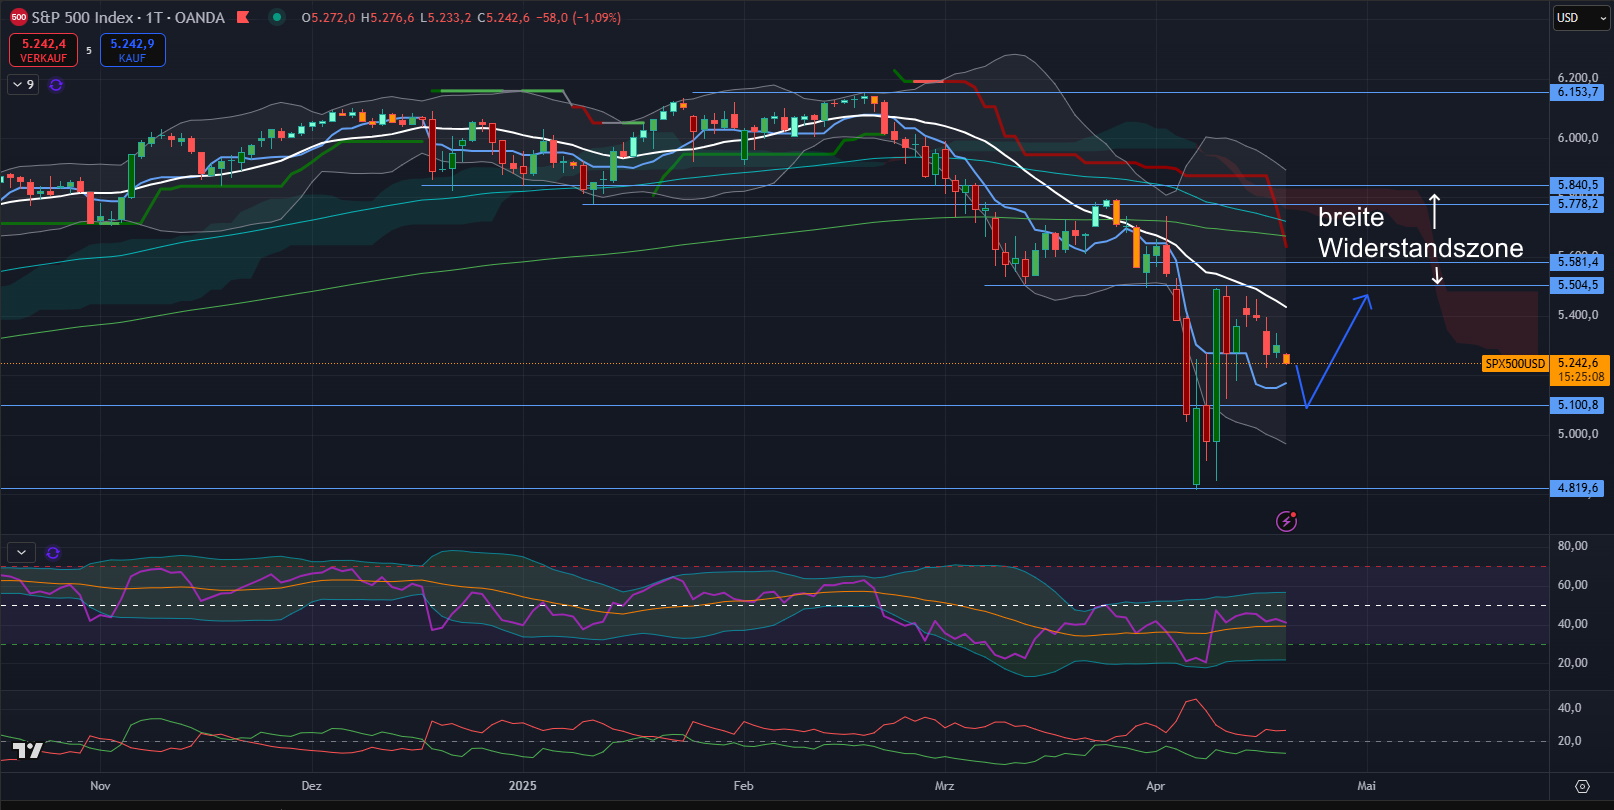Click the 4.819,6 support line label
The height and width of the screenshot is (810, 1614).
pos(1578,488)
